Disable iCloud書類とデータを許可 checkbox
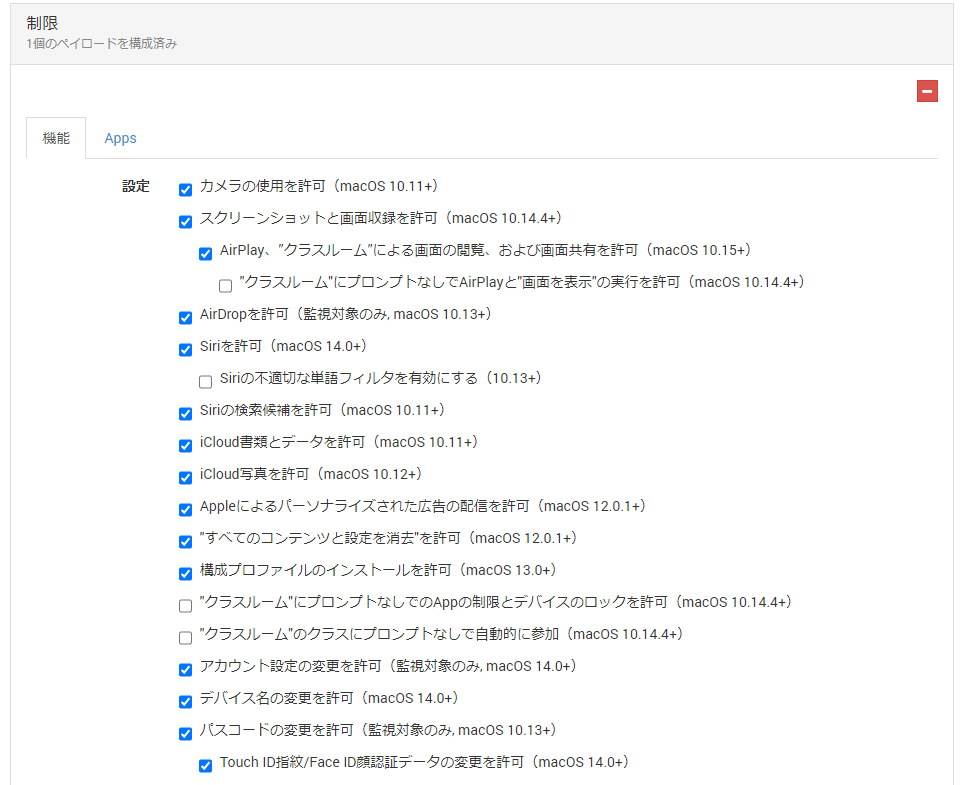Viewport: 963px width, 785px height. (185, 446)
